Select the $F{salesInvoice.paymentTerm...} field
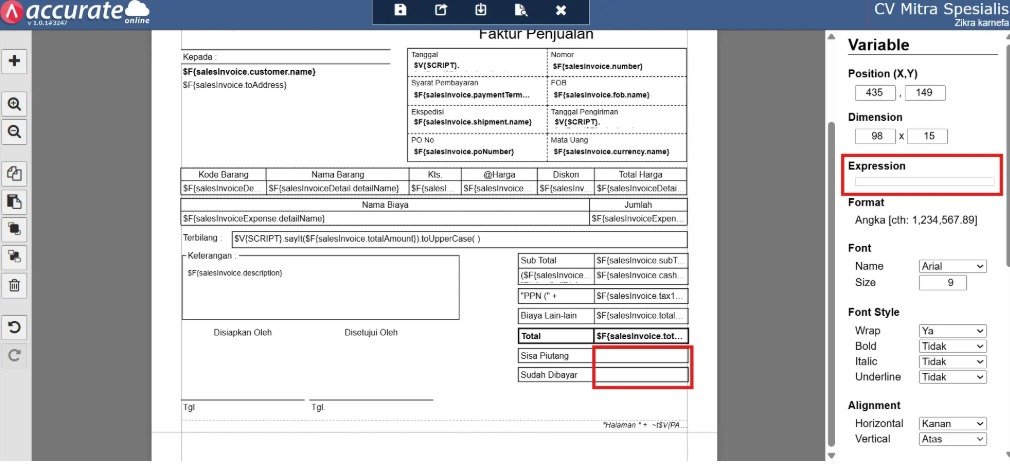The width and height of the screenshot is (1010, 474). coord(472,95)
